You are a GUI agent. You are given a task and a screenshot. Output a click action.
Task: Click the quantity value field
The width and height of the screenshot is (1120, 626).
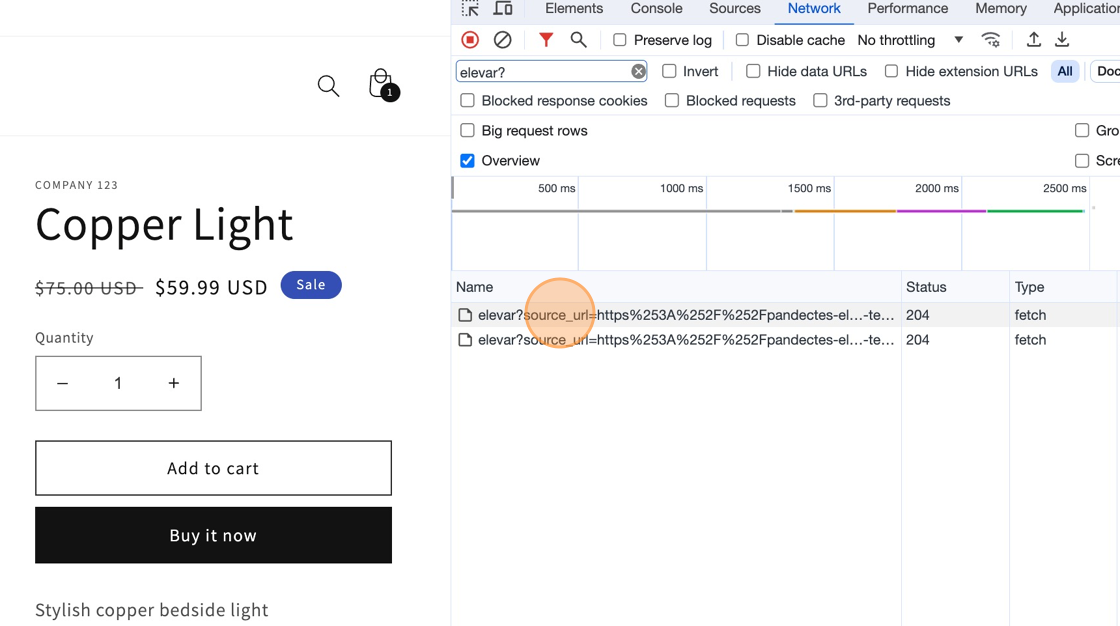coord(118,384)
